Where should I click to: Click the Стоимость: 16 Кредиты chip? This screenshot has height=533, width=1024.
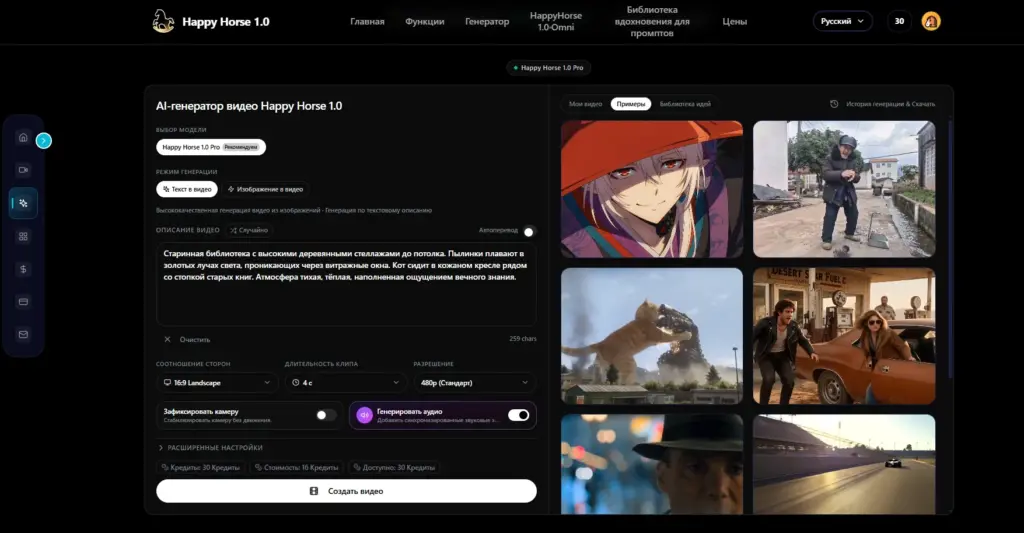(296, 467)
